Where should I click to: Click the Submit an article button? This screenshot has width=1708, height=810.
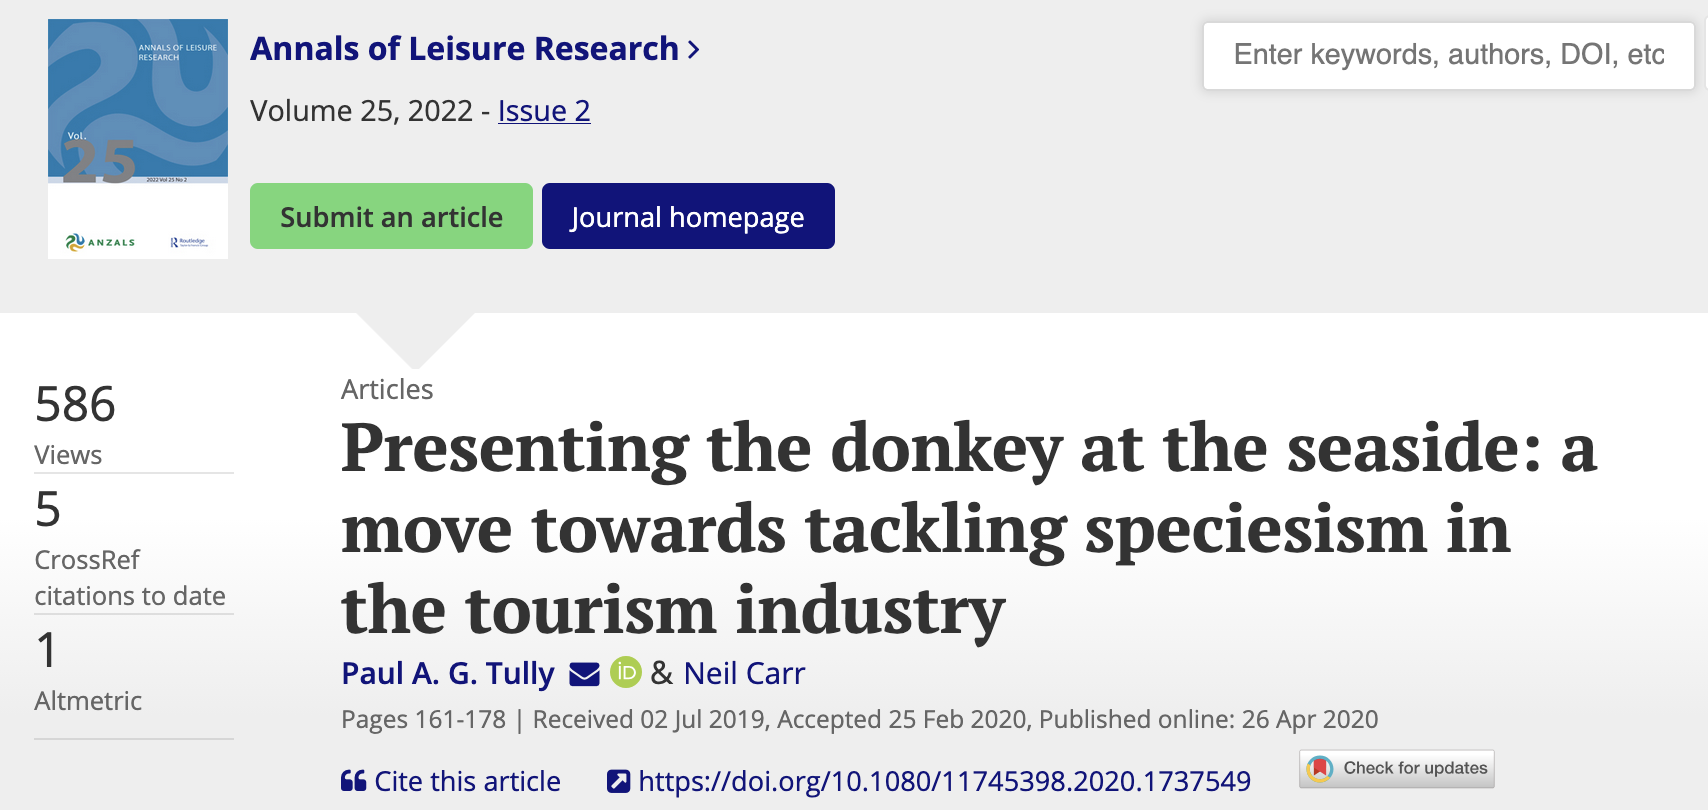pyautogui.click(x=391, y=216)
